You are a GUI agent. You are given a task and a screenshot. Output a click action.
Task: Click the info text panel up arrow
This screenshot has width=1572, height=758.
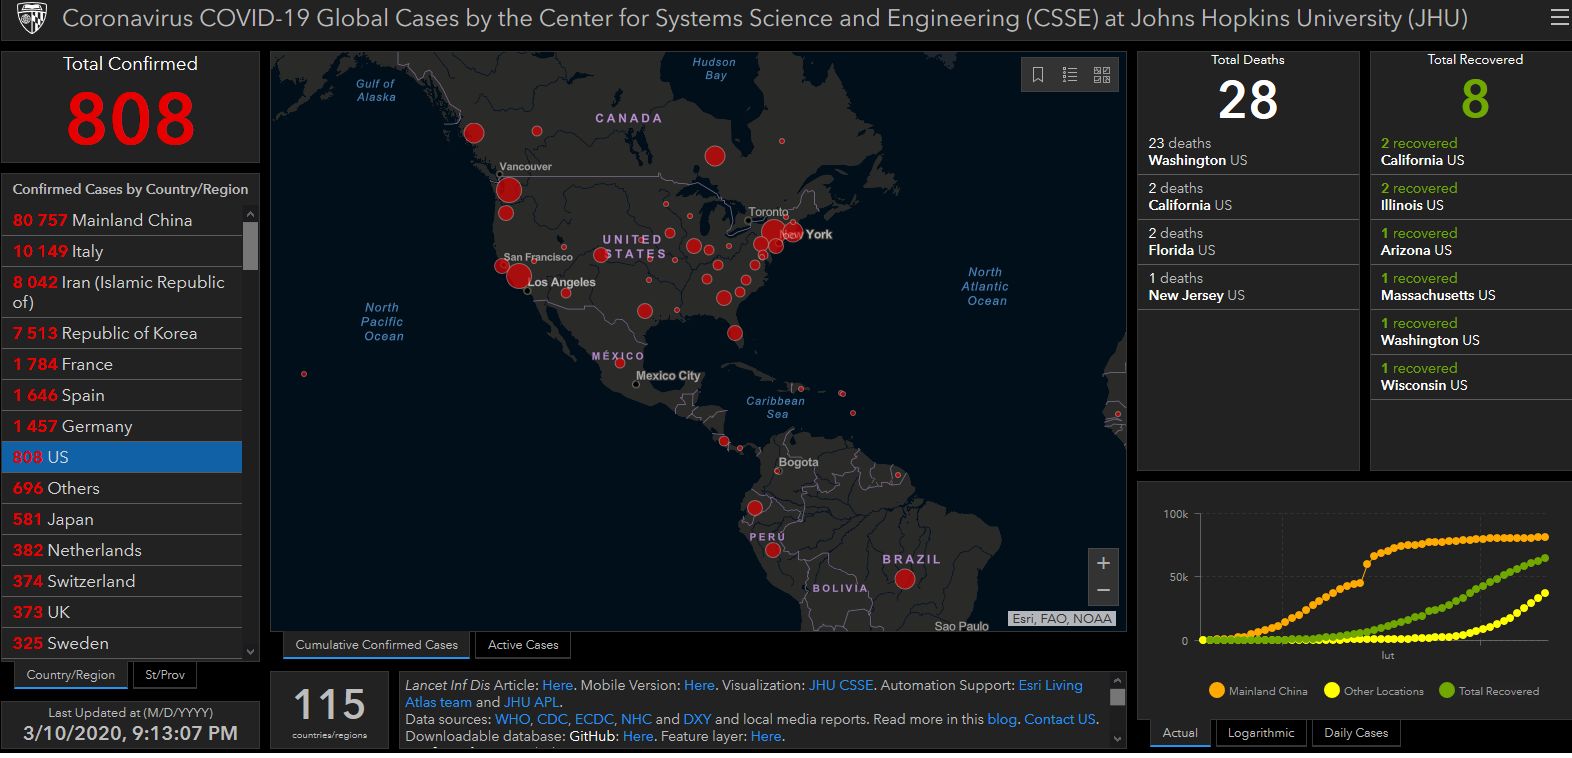[x=1118, y=680]
